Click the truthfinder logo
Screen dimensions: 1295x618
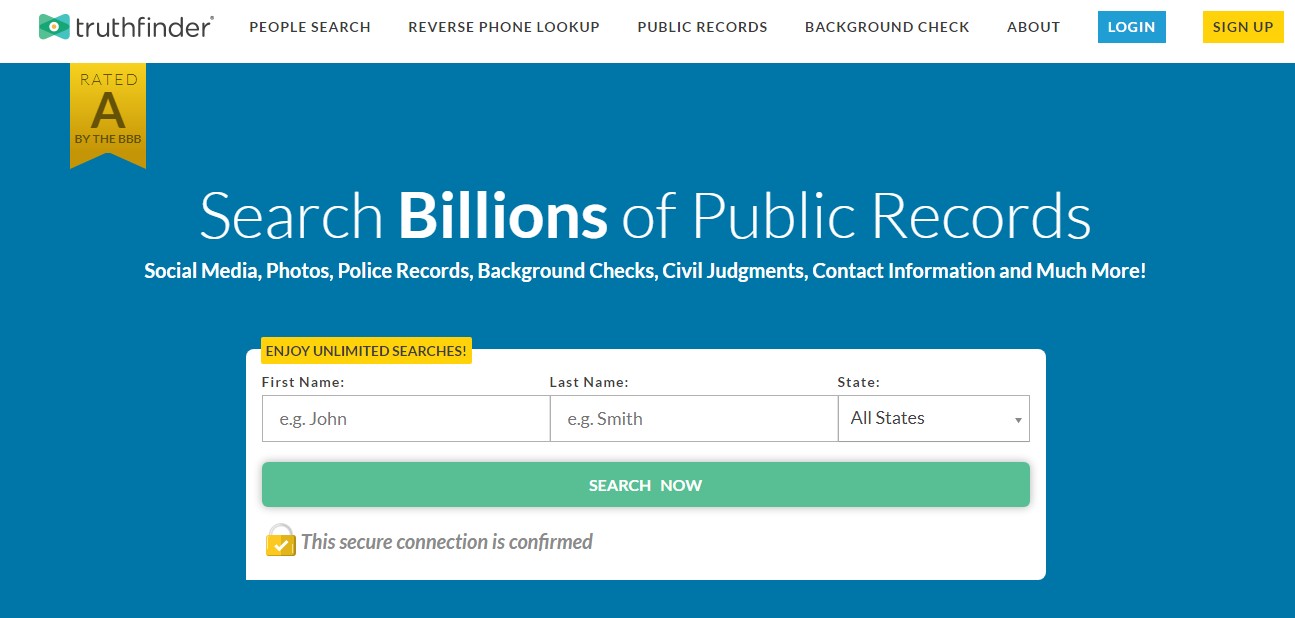pos(126,27)
